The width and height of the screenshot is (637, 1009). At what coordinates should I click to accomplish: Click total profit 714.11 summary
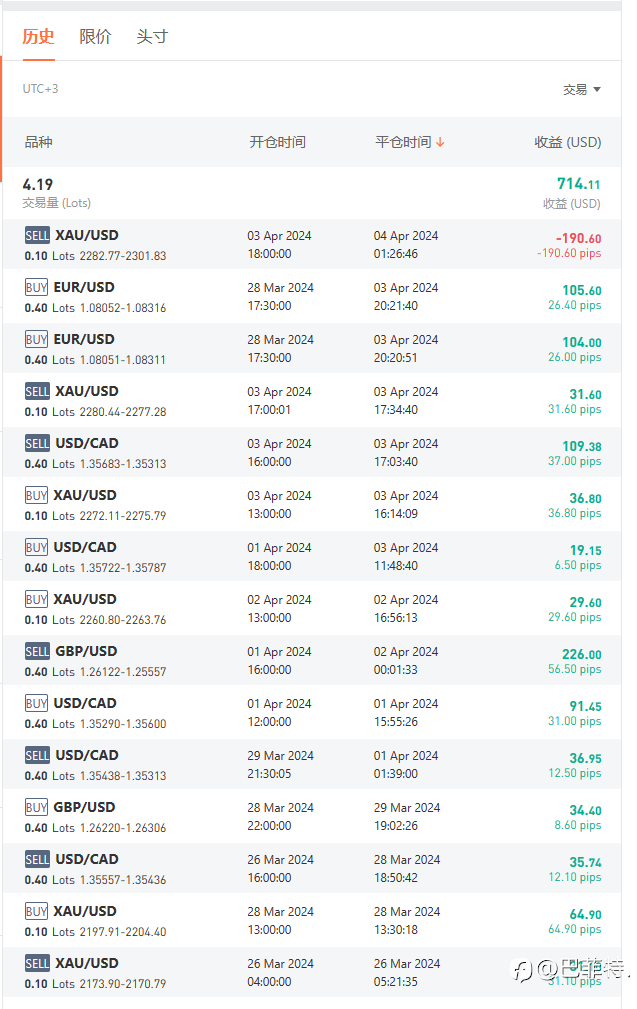[x=578, y=184]
